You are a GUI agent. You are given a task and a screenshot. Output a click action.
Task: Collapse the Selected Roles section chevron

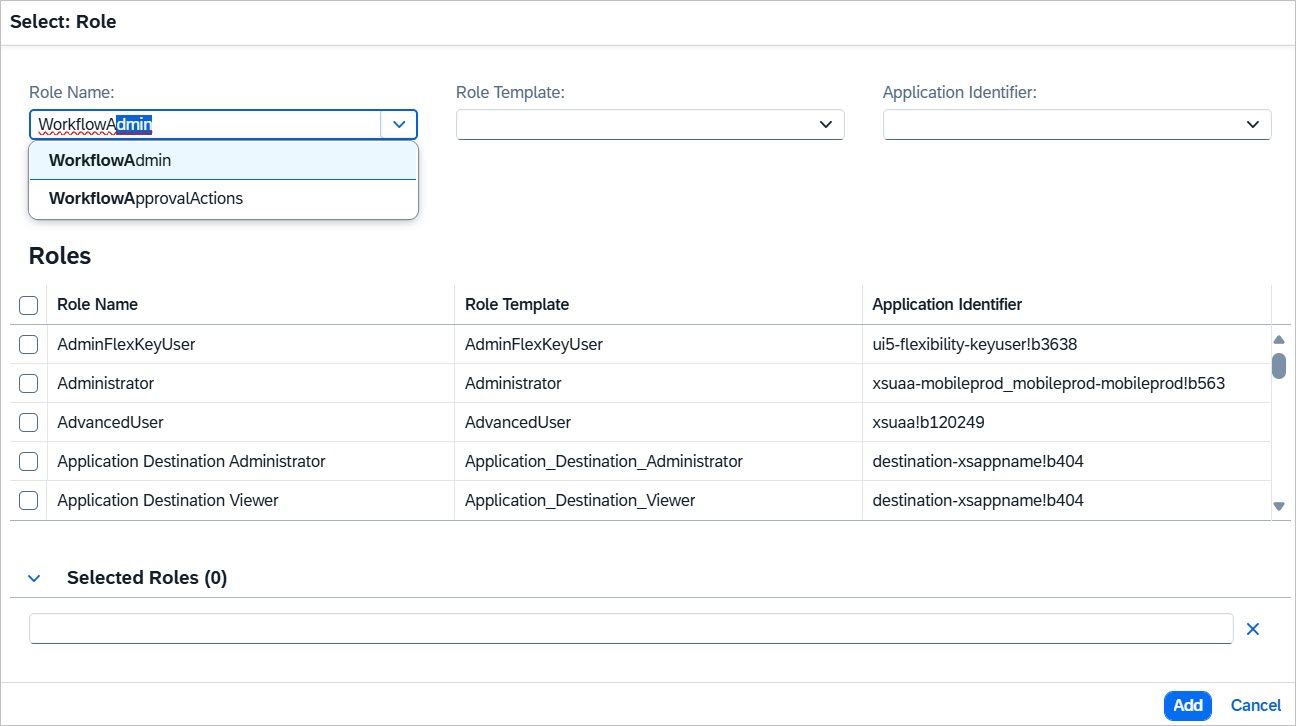point(34,578)
